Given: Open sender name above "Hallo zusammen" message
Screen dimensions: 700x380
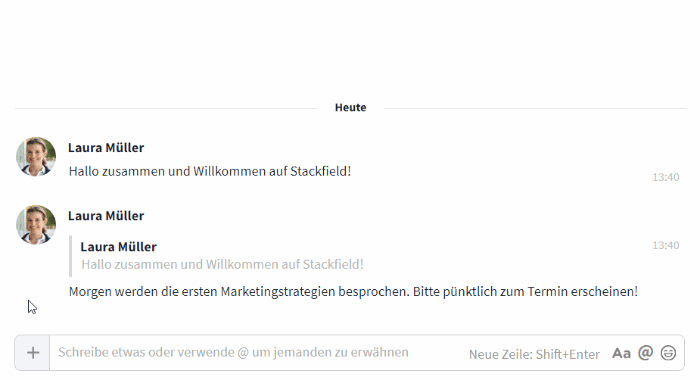Looking at the screenshot, I should pos(106,148).
